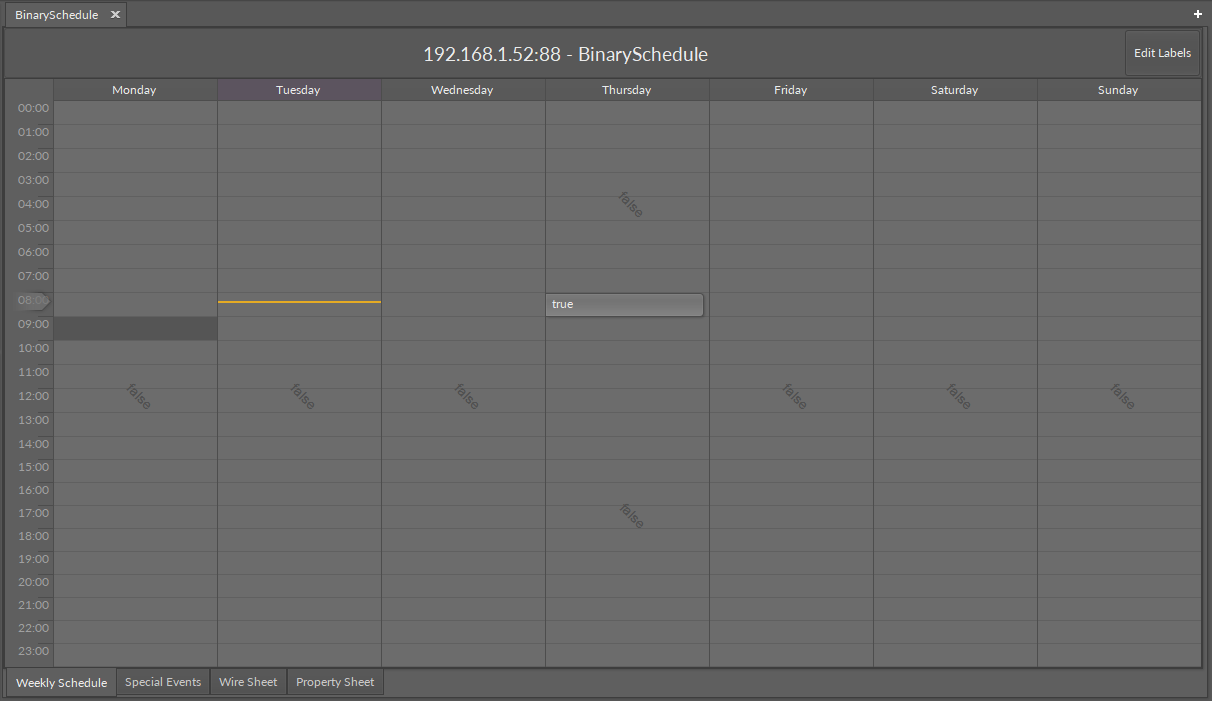
Task: Click the Saturday column header
Action: pyautogui.click(x=954, y=89)
